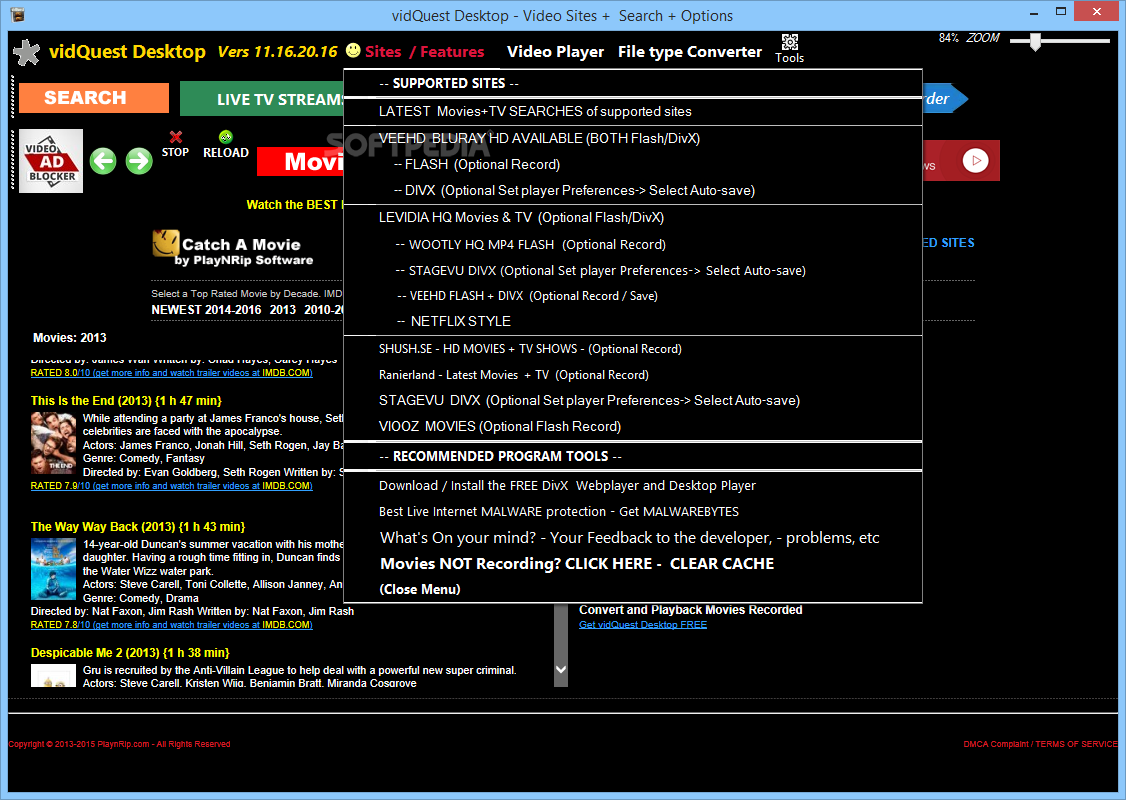
Task: Adjust the zoom slider handle
Action: point(1035,42)
